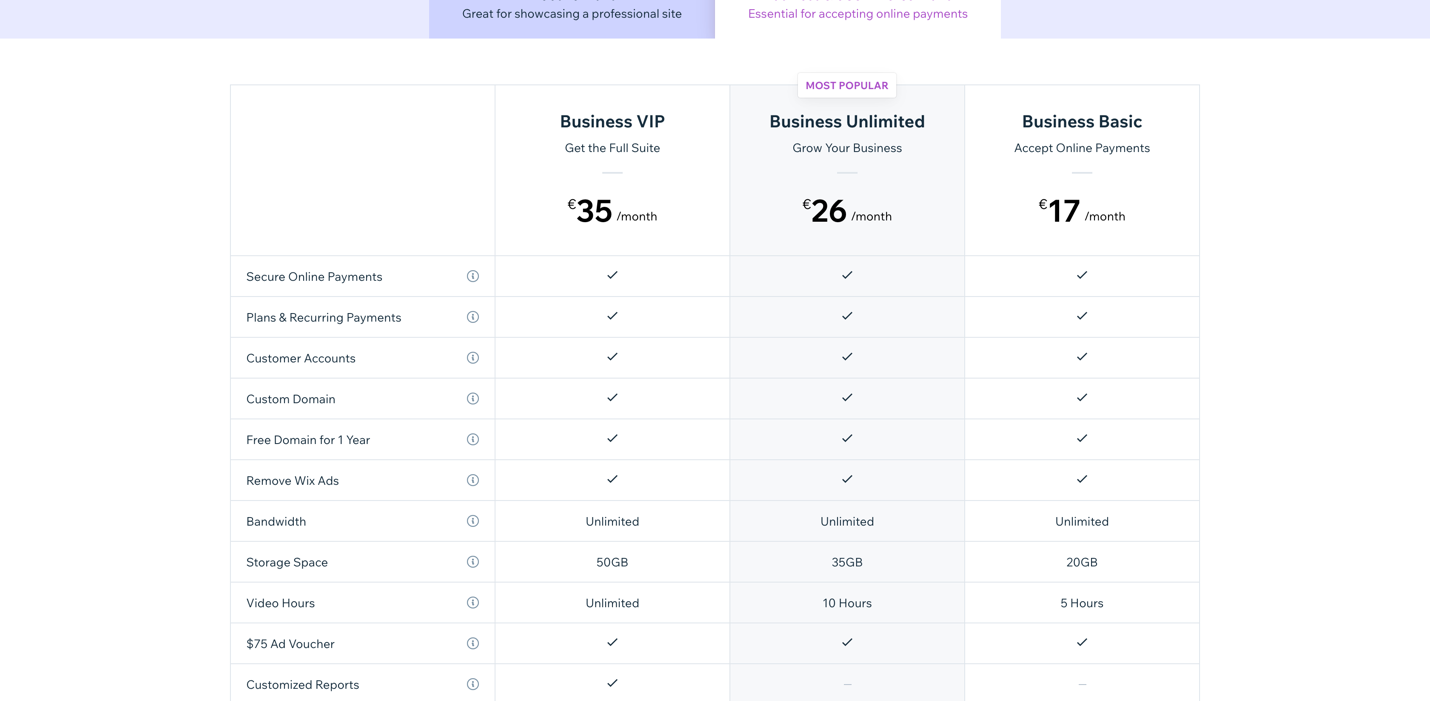
Task: Show info for Storage Space row
Action: coord(473,562)
